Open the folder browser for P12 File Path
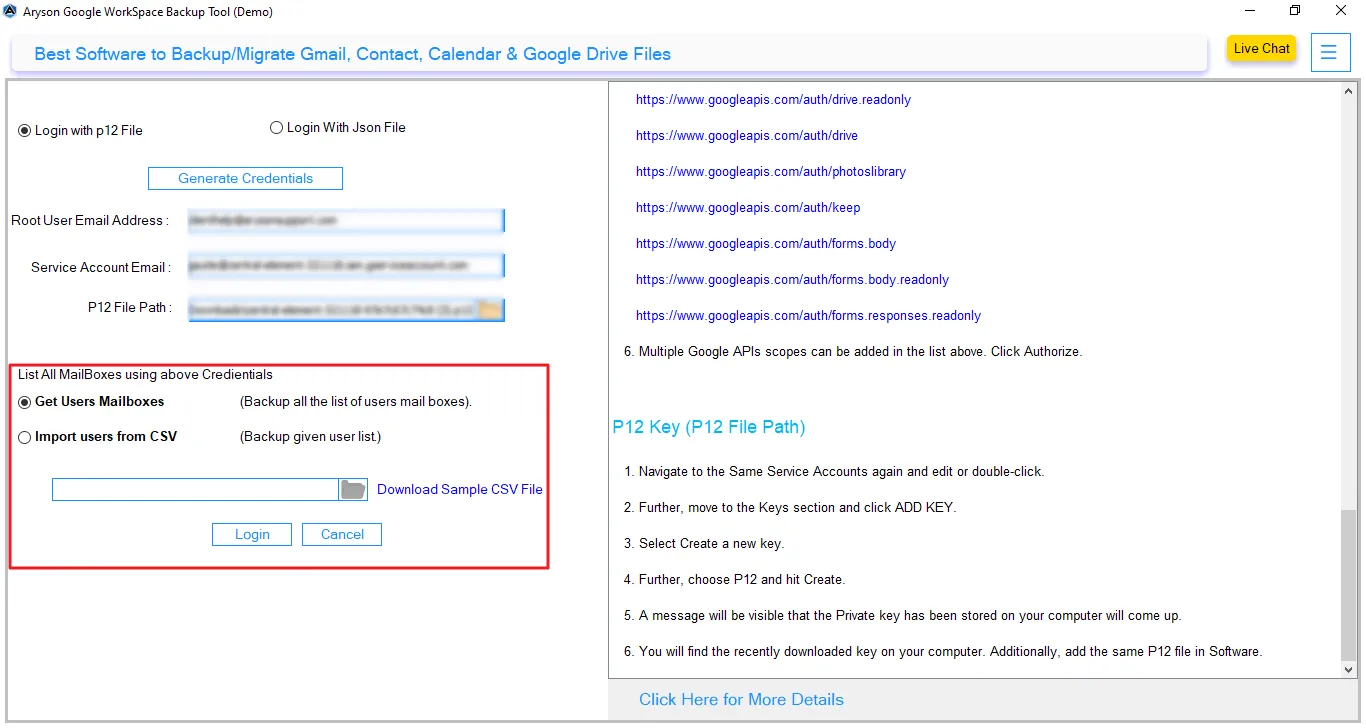Screen dimensions: 1366x728 click(x=489, y=310)
